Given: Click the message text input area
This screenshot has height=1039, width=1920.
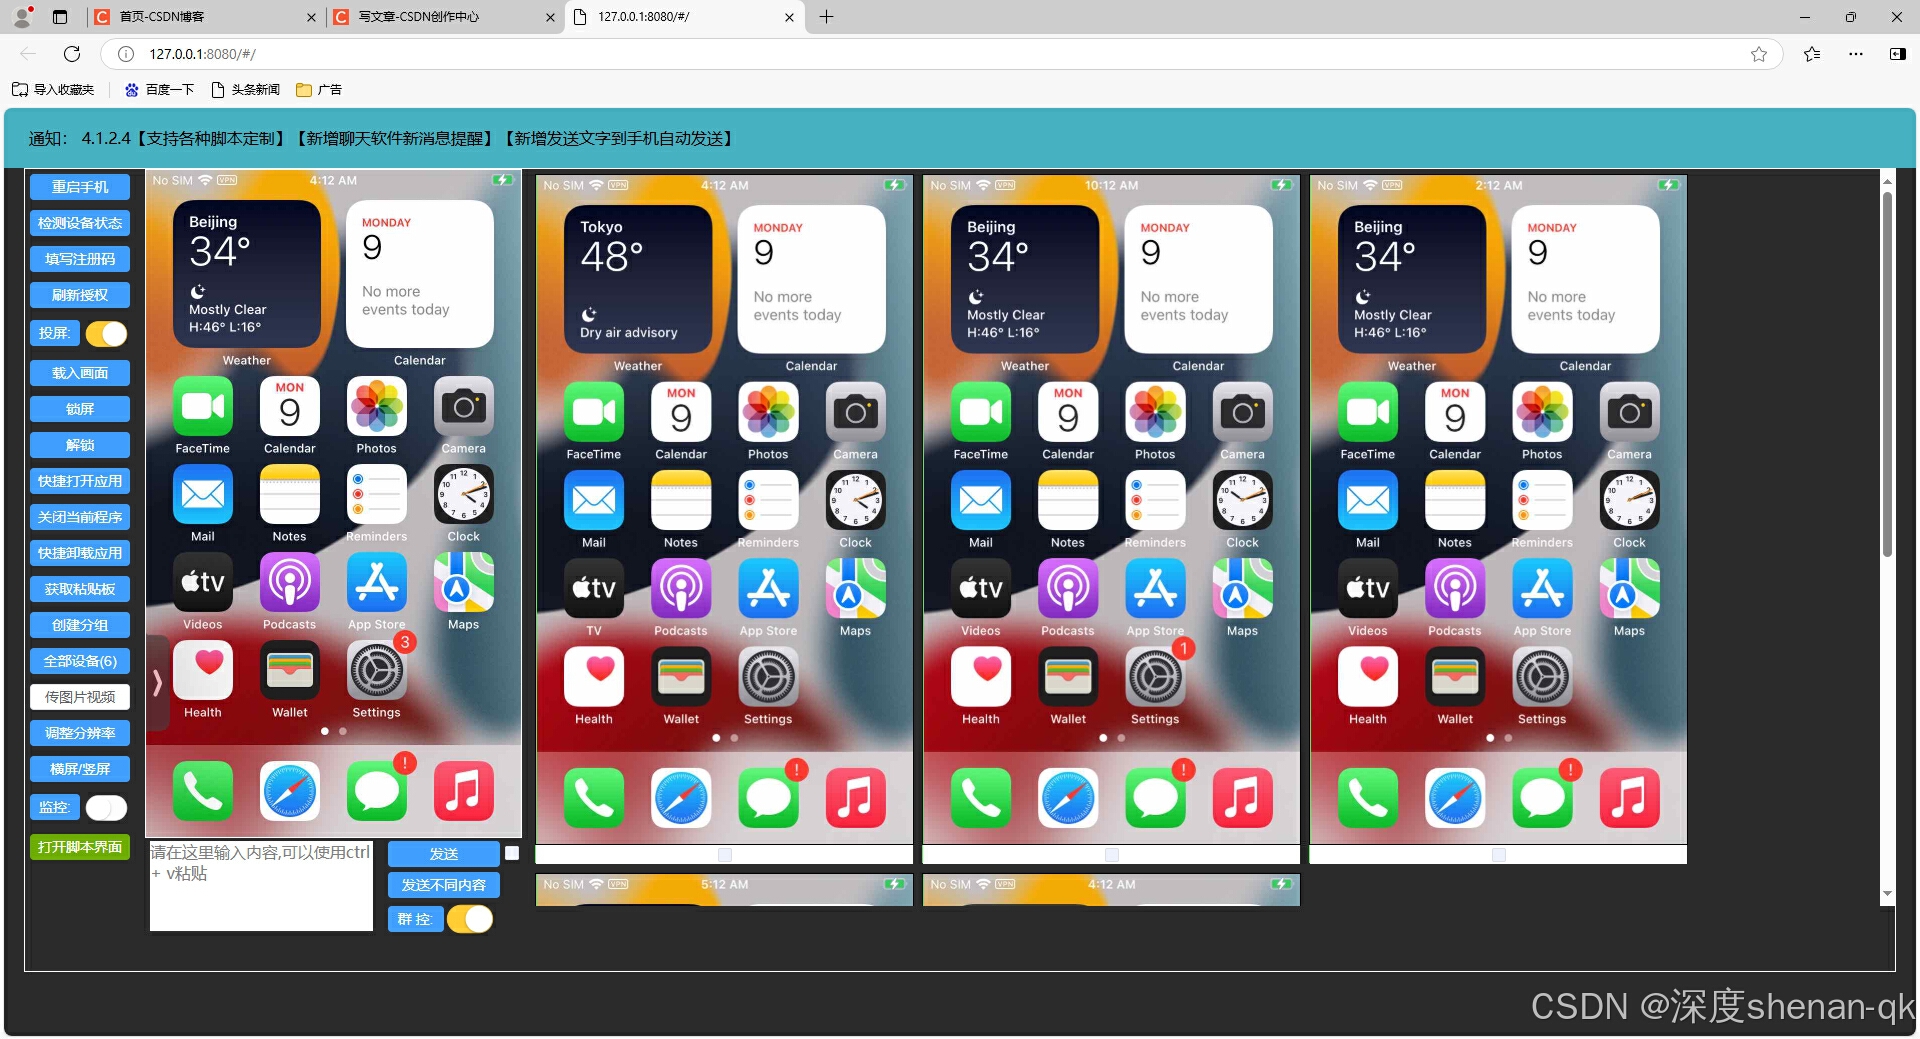Looking at the screenshot, I should tap(261, 886).
